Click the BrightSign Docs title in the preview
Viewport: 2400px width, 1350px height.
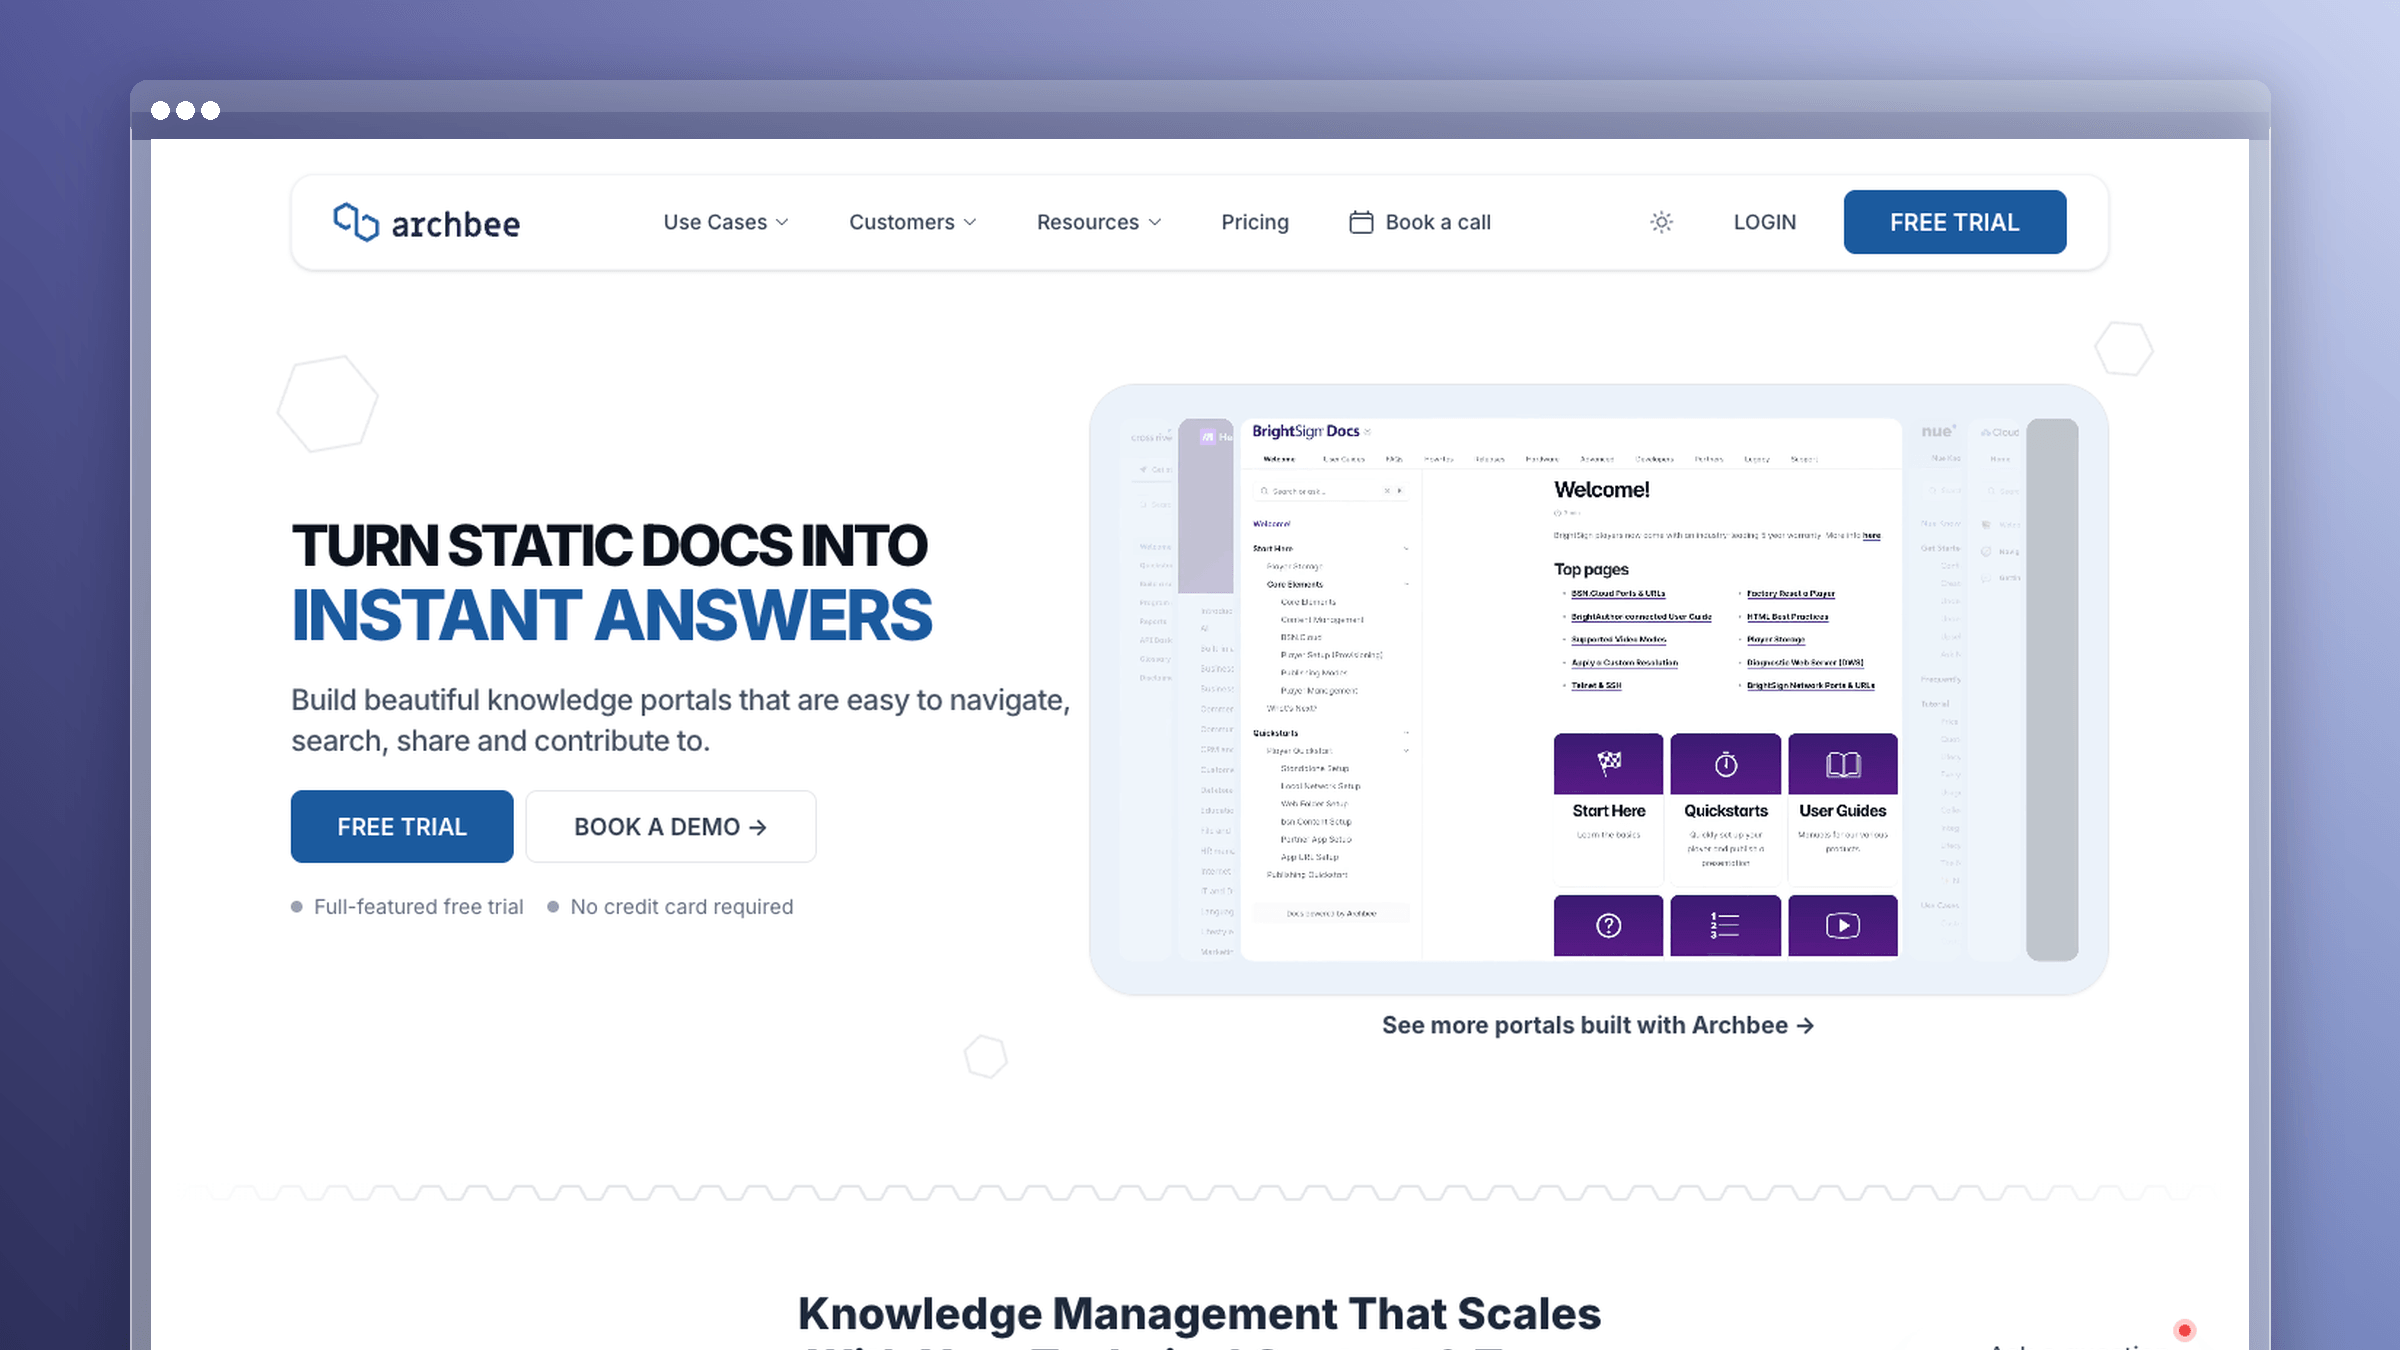coord(1306,431)
